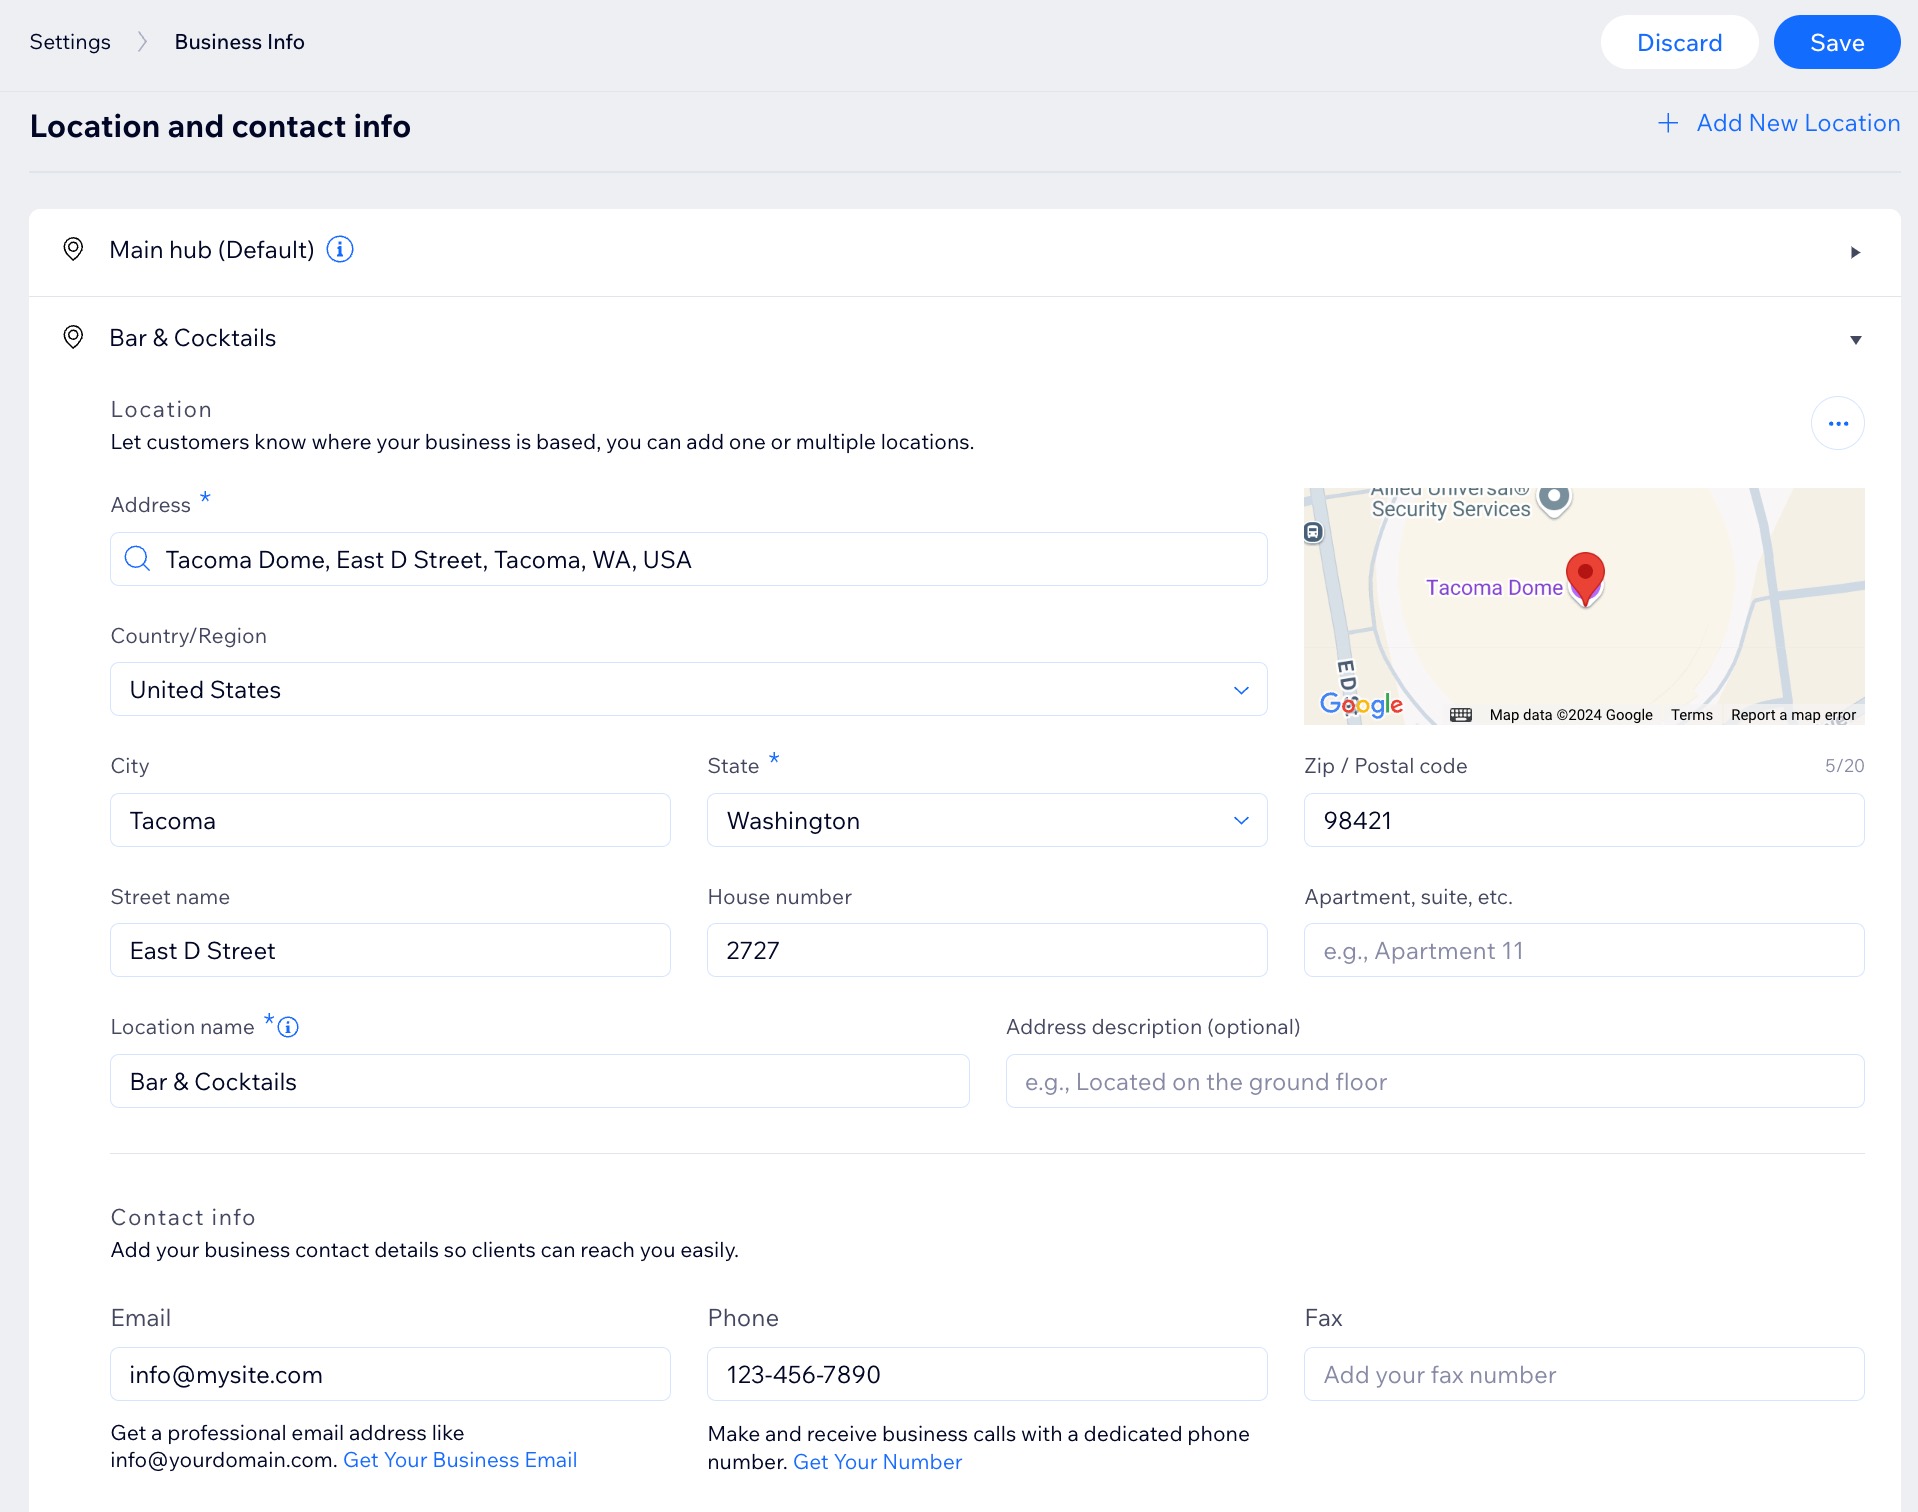The width and height of the screenshot is (1918, 1512).
Task: Click the Tacoma Dome label on map
Action: [x=1494, y=588]
